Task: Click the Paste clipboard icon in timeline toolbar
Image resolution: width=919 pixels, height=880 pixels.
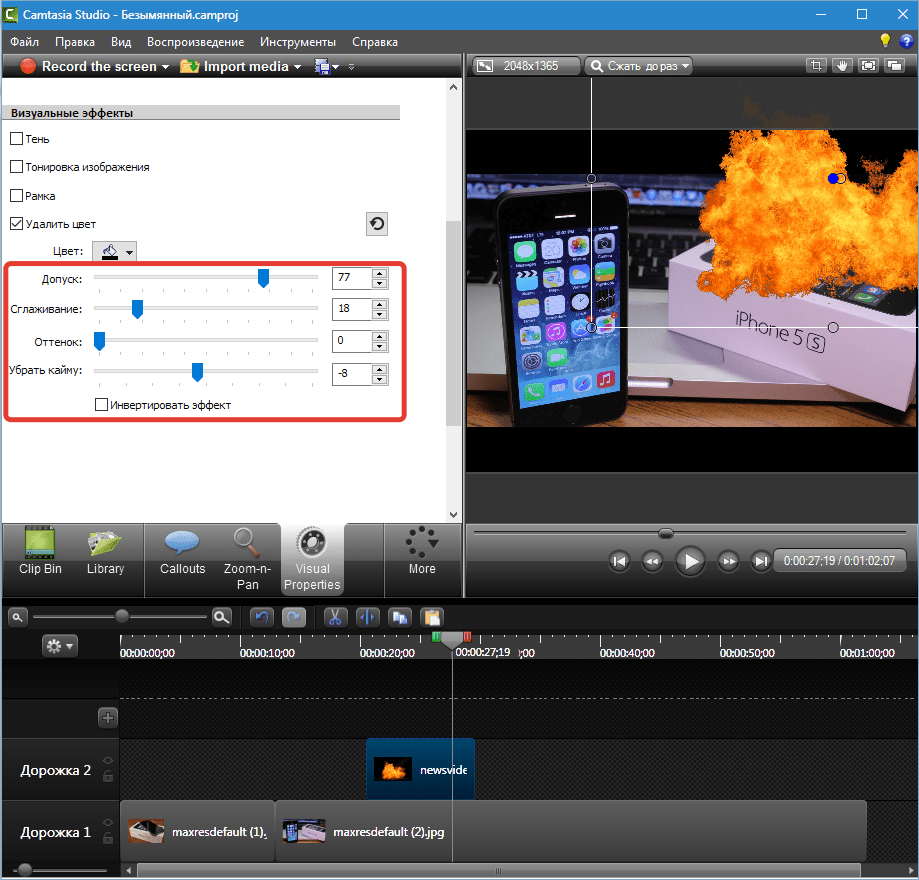Action: [x=432, y=617]
